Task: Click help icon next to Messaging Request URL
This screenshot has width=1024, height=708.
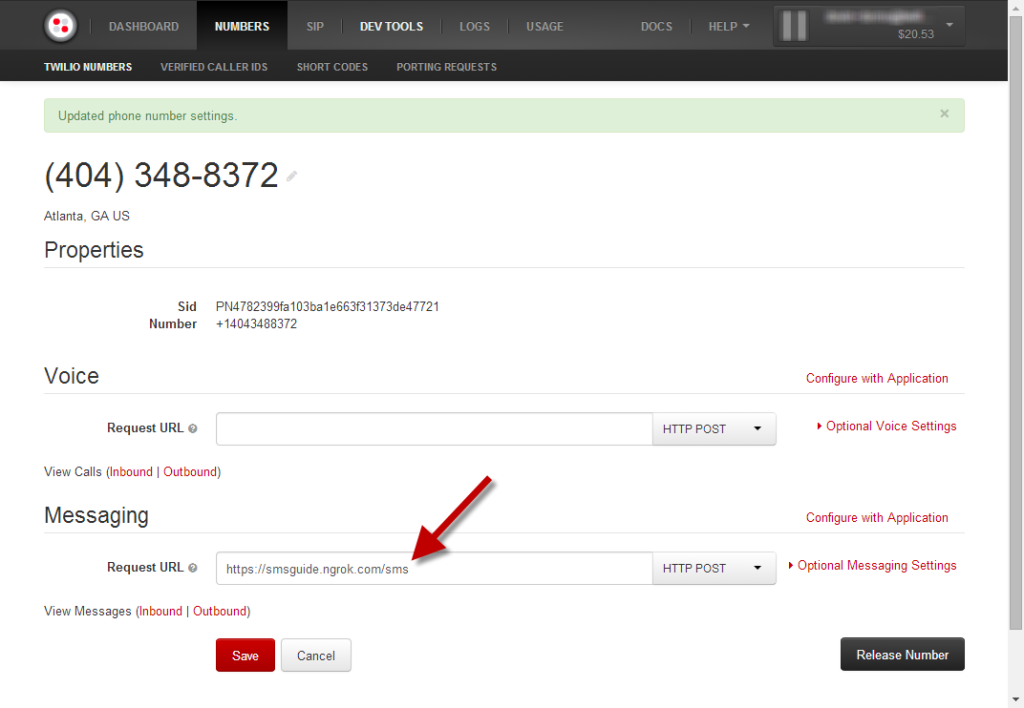Action: (193, 568)
